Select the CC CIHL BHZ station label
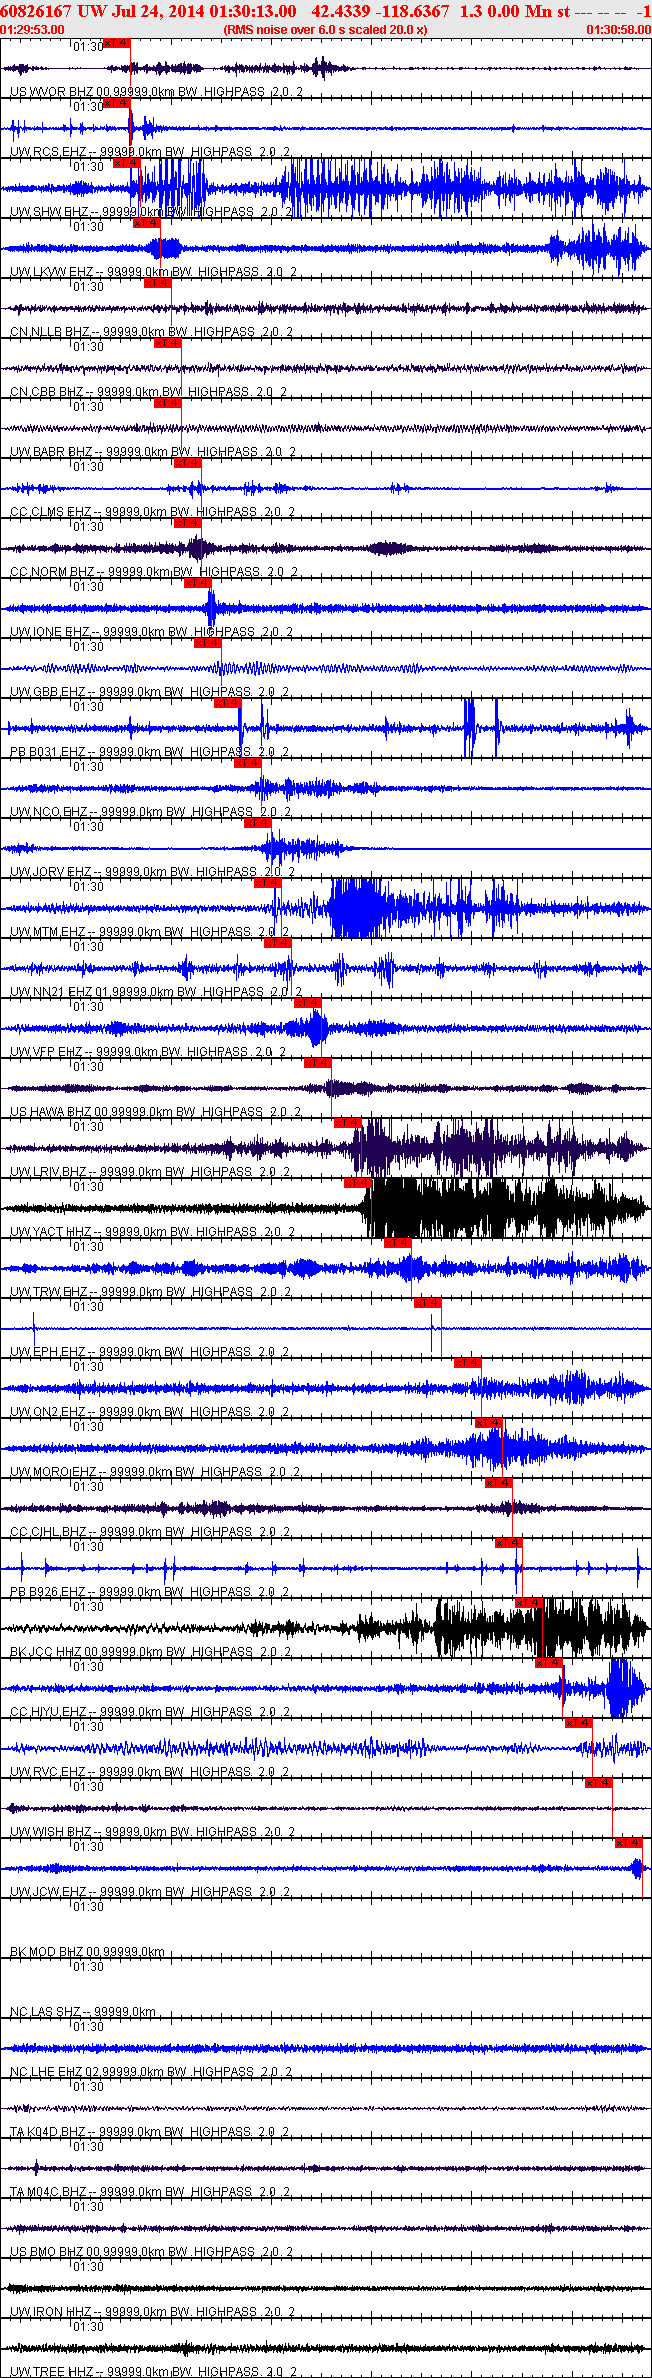Viewport: 652px width, 2378px height. click(150, 1532)
